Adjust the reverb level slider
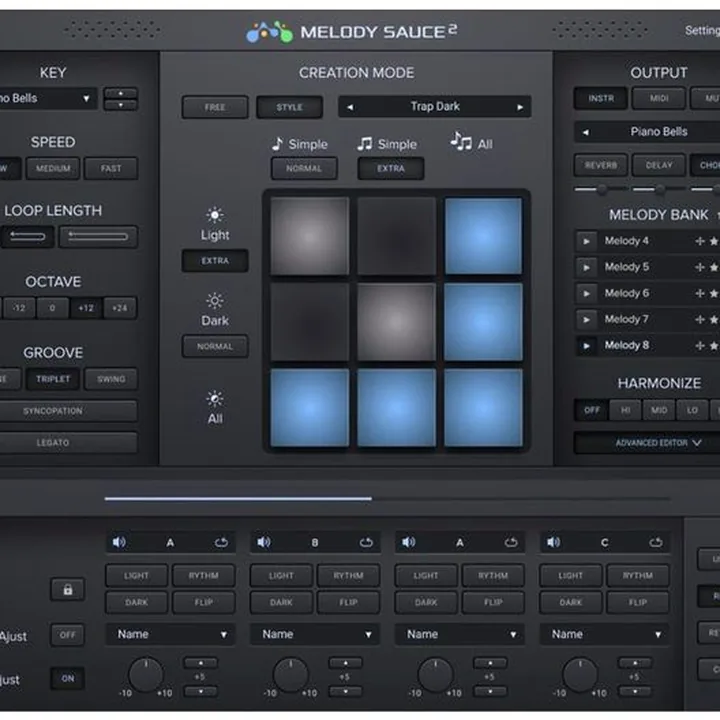 point(601,189)
